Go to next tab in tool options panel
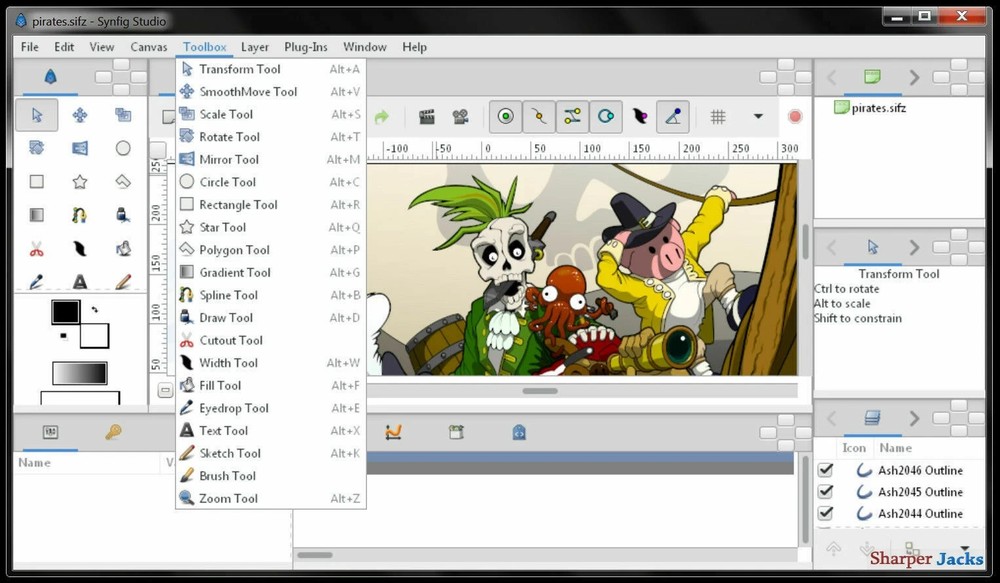 tap(915, 247)
